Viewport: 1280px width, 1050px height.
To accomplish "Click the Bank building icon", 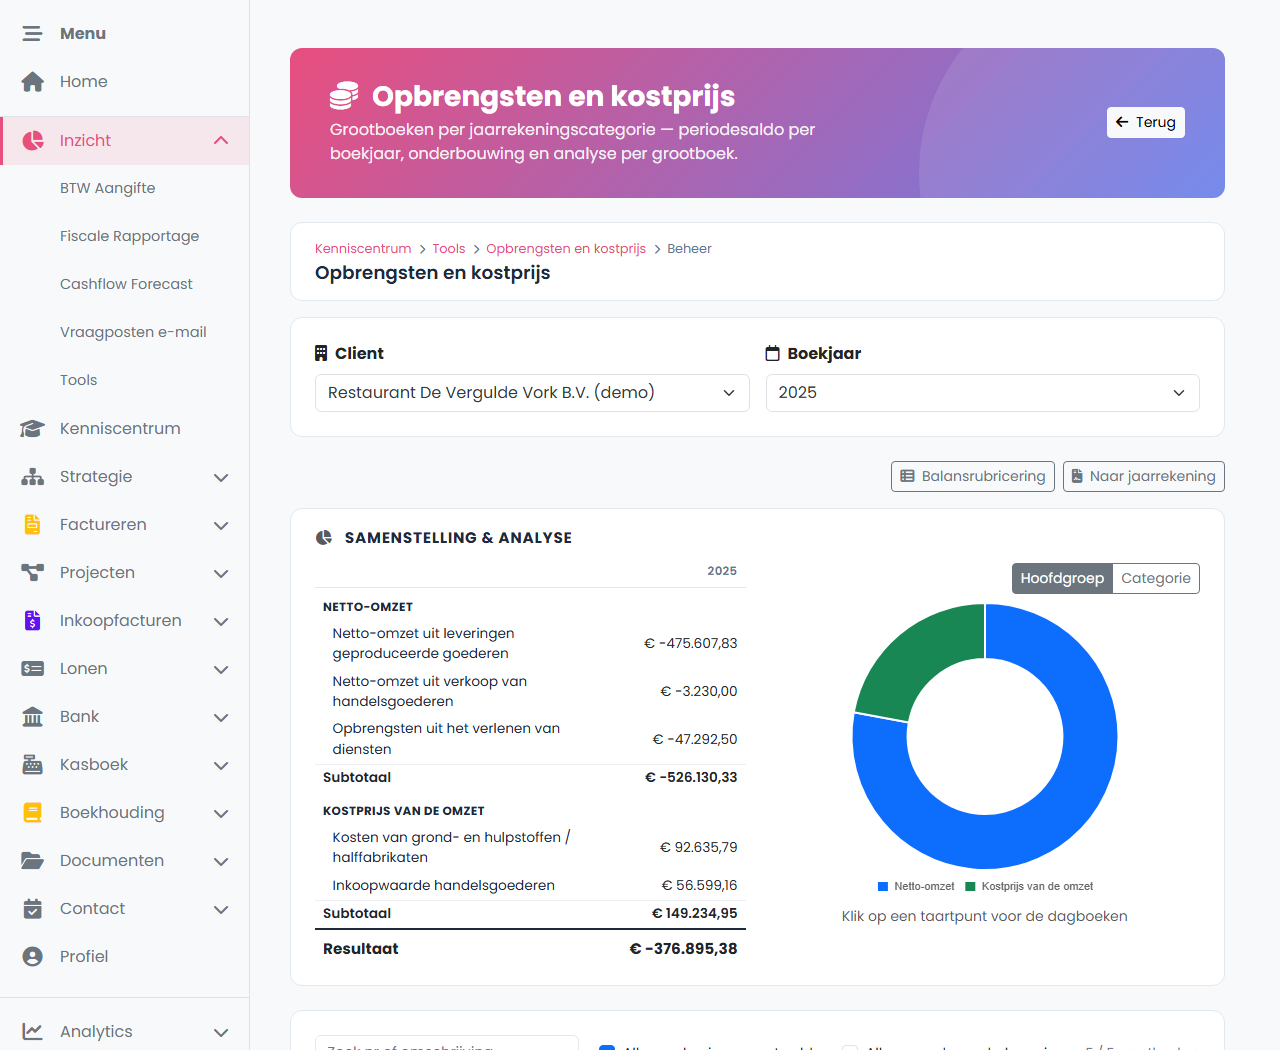I will (x=33, y=717).
